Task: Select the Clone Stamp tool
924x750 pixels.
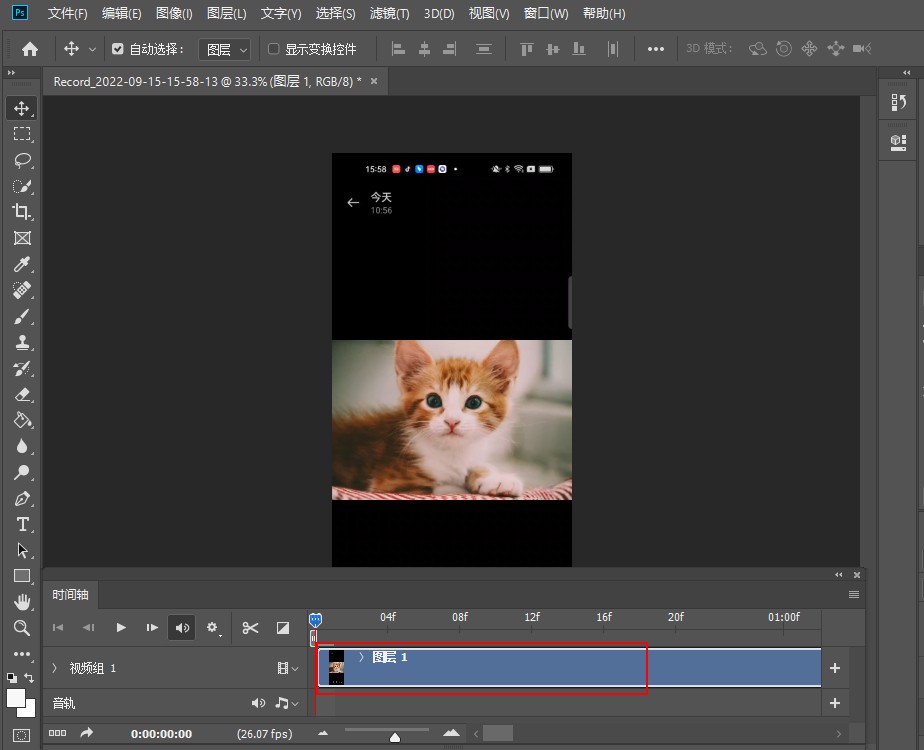Action: click(x=22, y=342)
